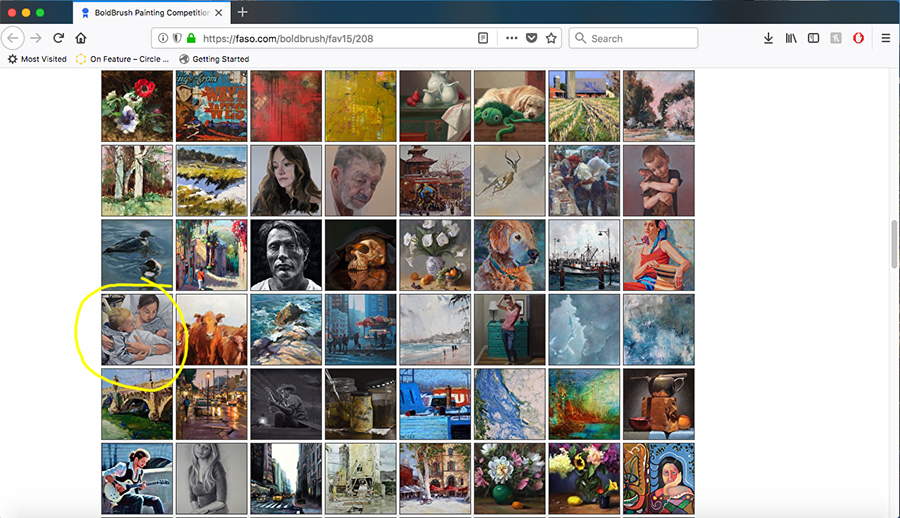Viewport: 900px width, 518px height.
Task: Open the pink blossom trees landscape
Action: (659, 106)
